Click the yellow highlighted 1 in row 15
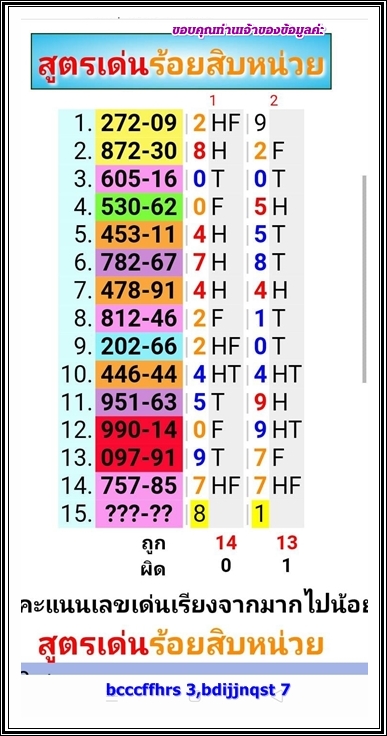The width and height of the screenshot is (387, 736). 260,514
